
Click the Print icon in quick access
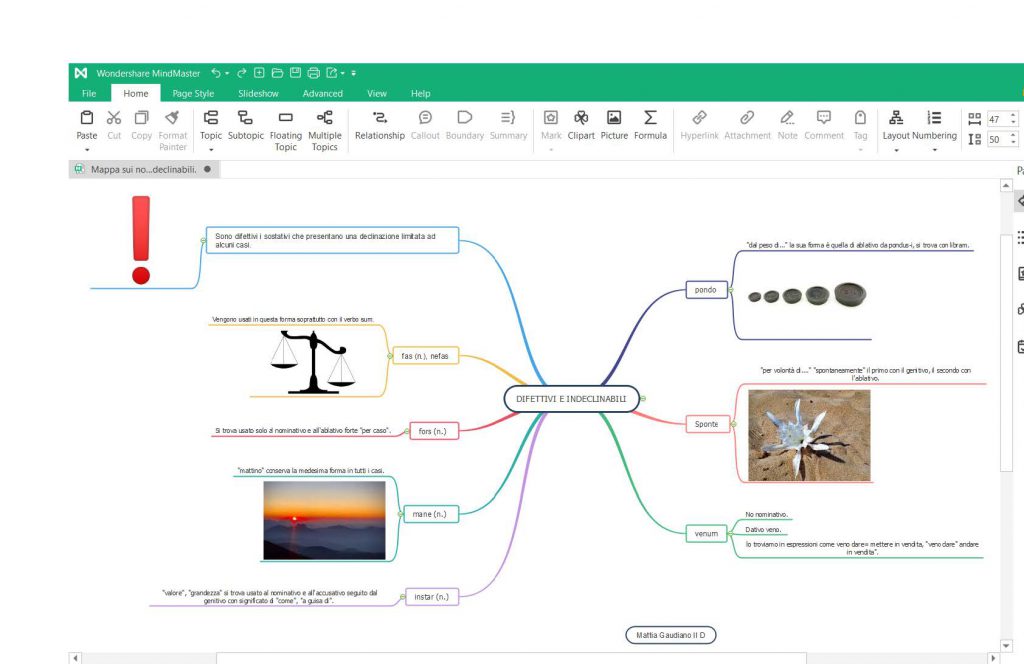coord(313,73)
